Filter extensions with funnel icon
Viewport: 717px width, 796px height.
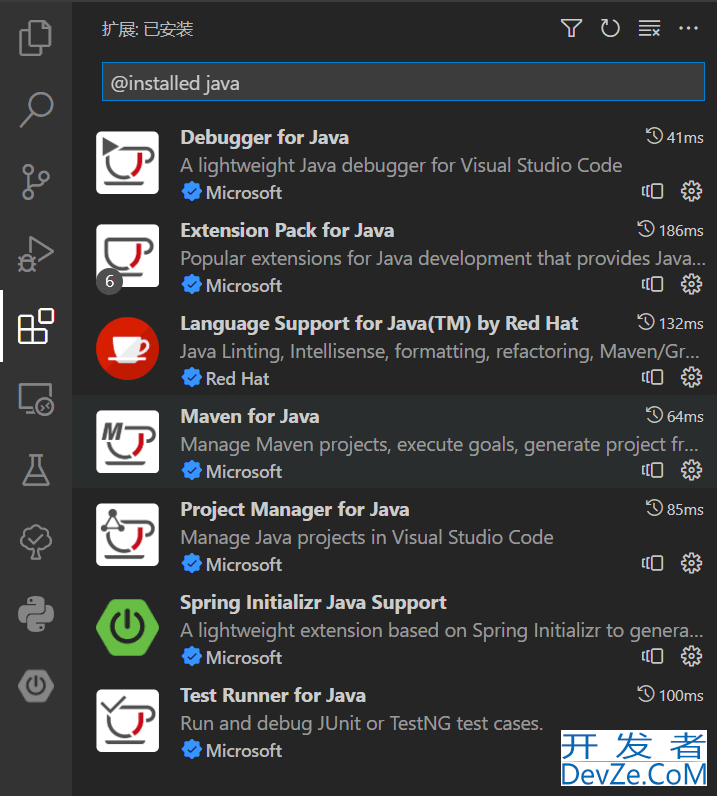(x=571, y=28)
